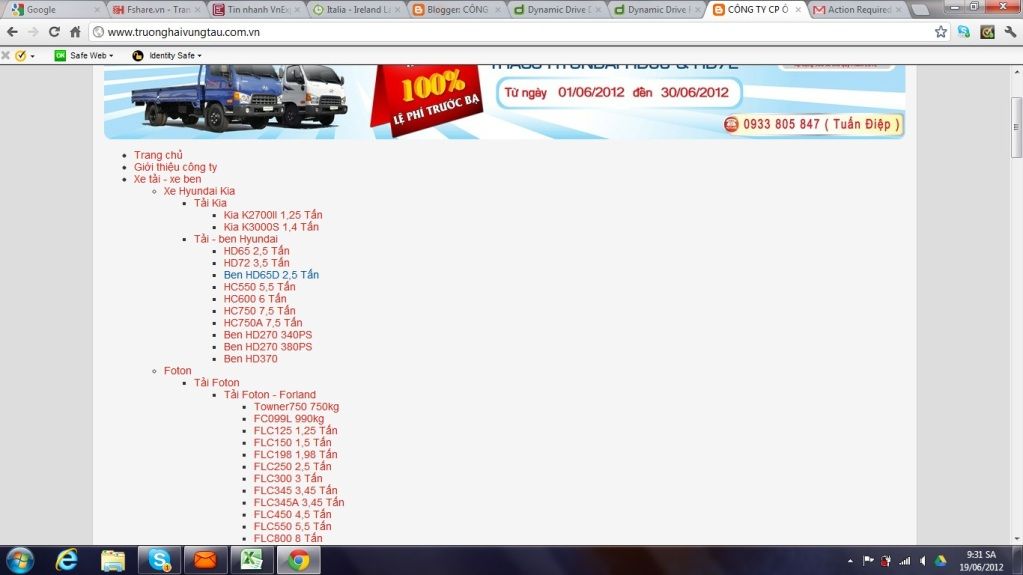Open the Giới thiệu công ty link
The image size is (1023, 575).
175,167
